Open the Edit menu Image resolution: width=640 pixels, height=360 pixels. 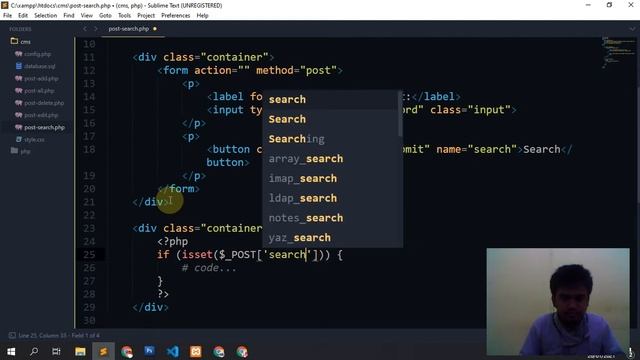pos(23,16)
